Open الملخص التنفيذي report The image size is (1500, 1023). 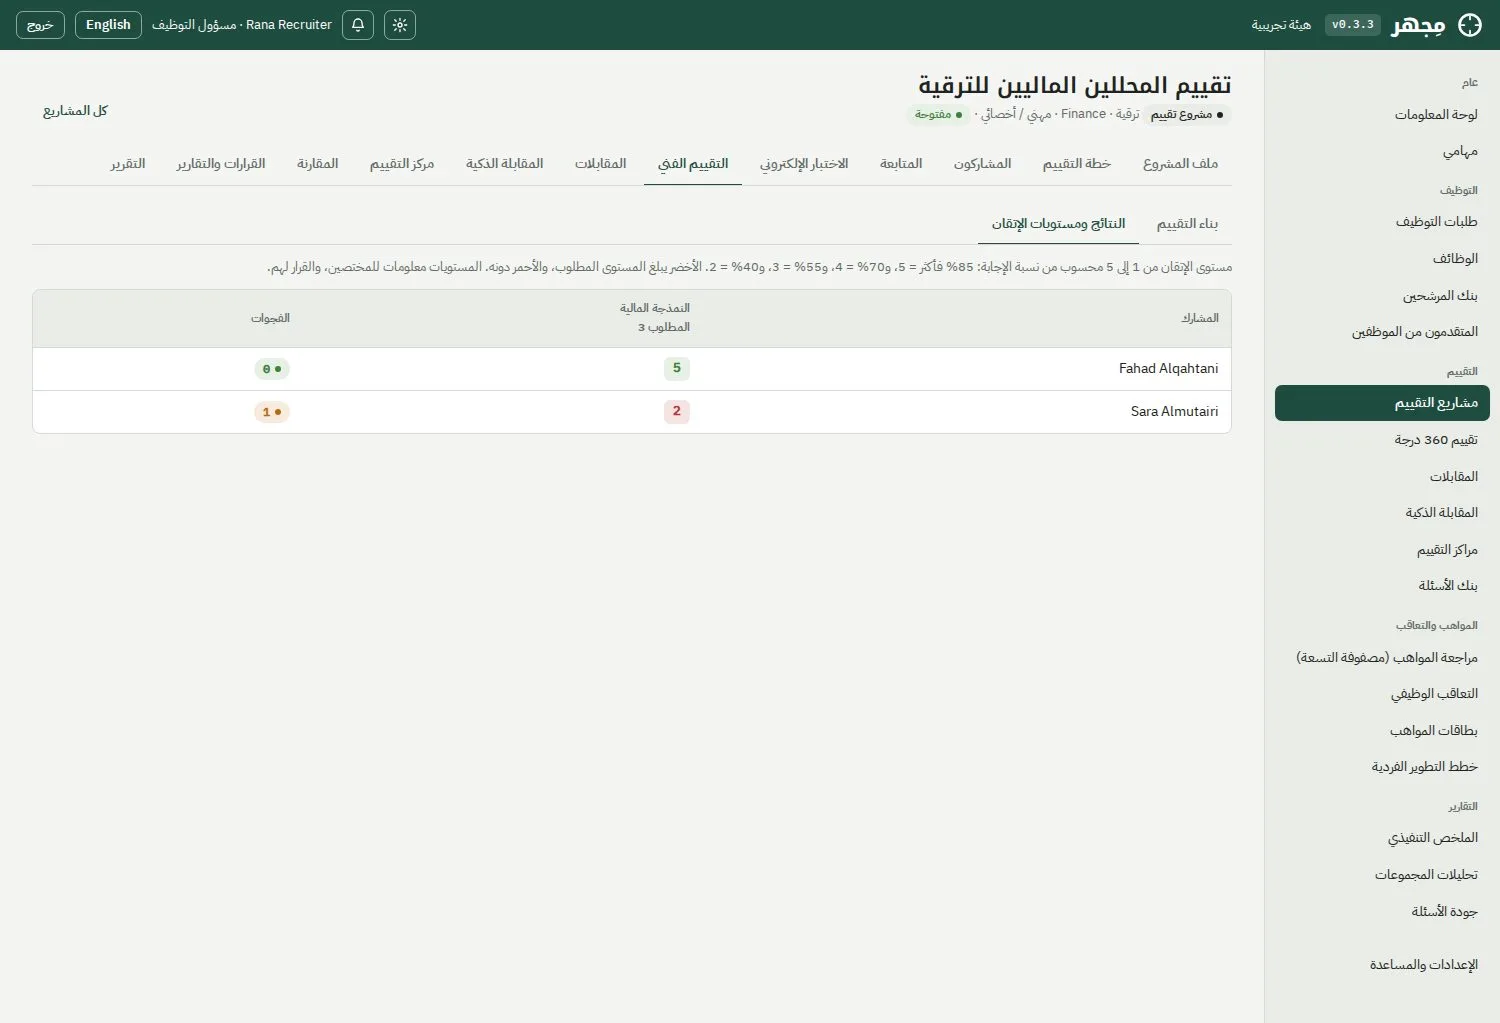1382,838
